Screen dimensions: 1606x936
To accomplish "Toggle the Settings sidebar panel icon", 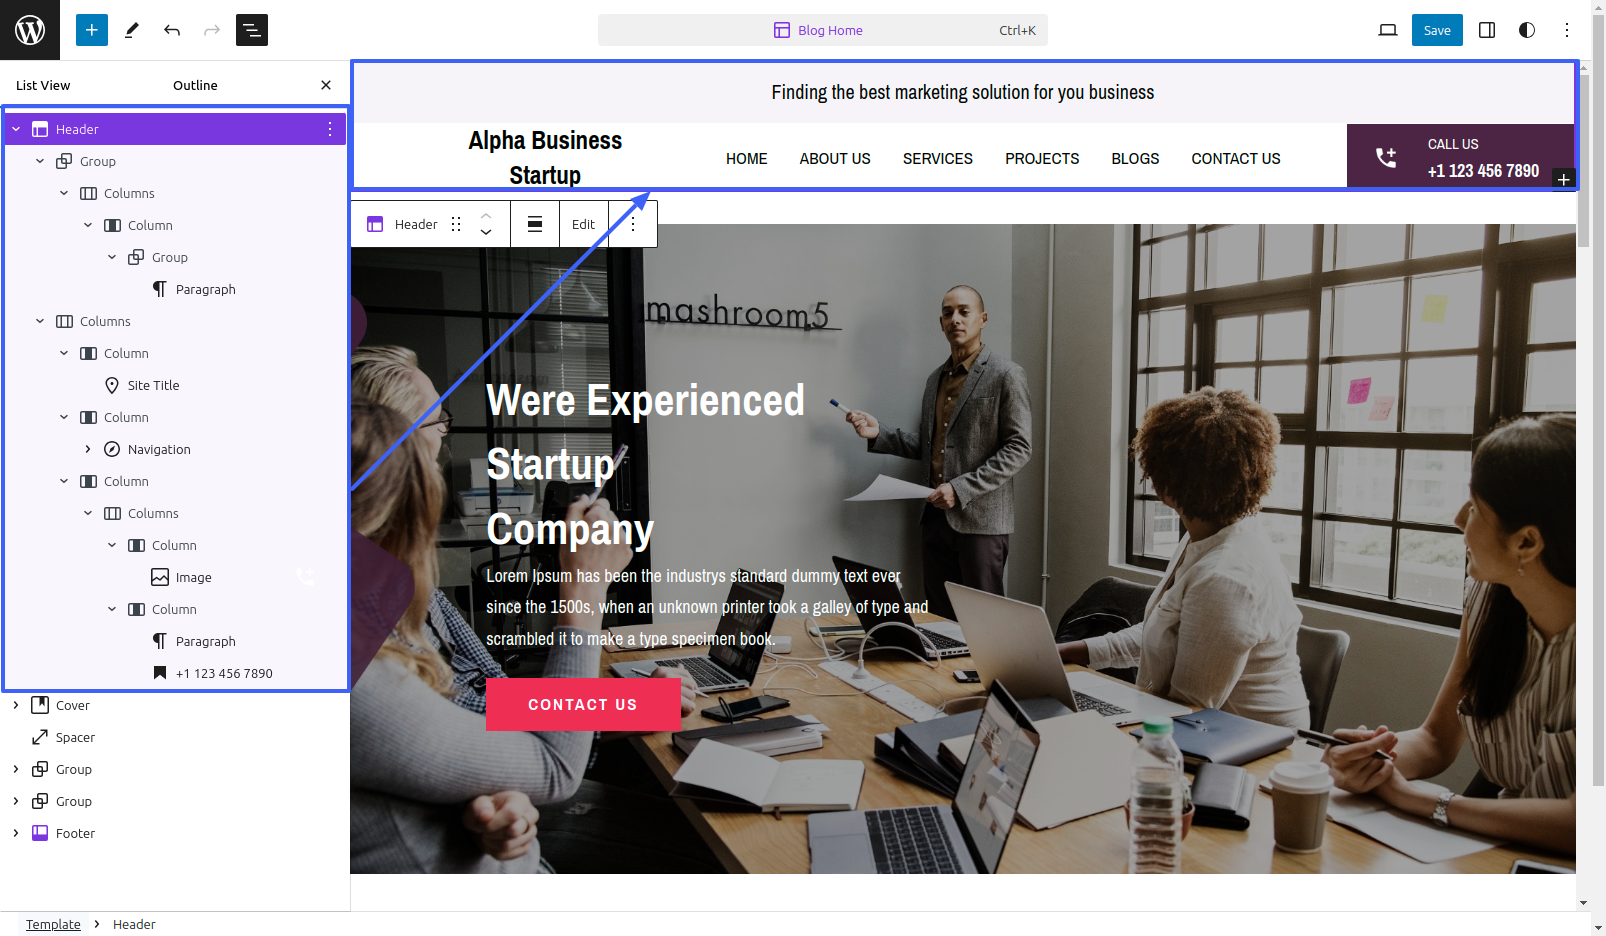I will point(1487,30).
